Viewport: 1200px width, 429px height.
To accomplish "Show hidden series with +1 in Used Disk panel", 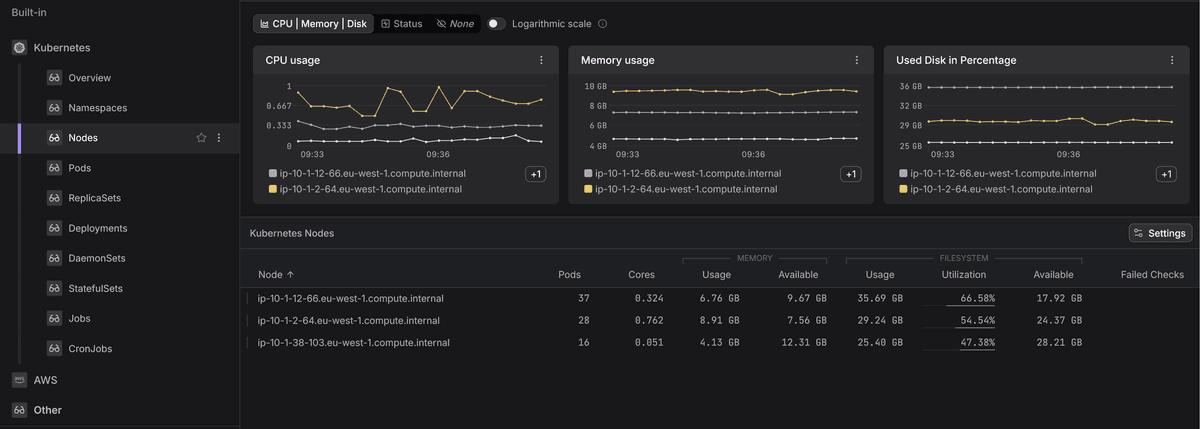I will coord(1166,174).
